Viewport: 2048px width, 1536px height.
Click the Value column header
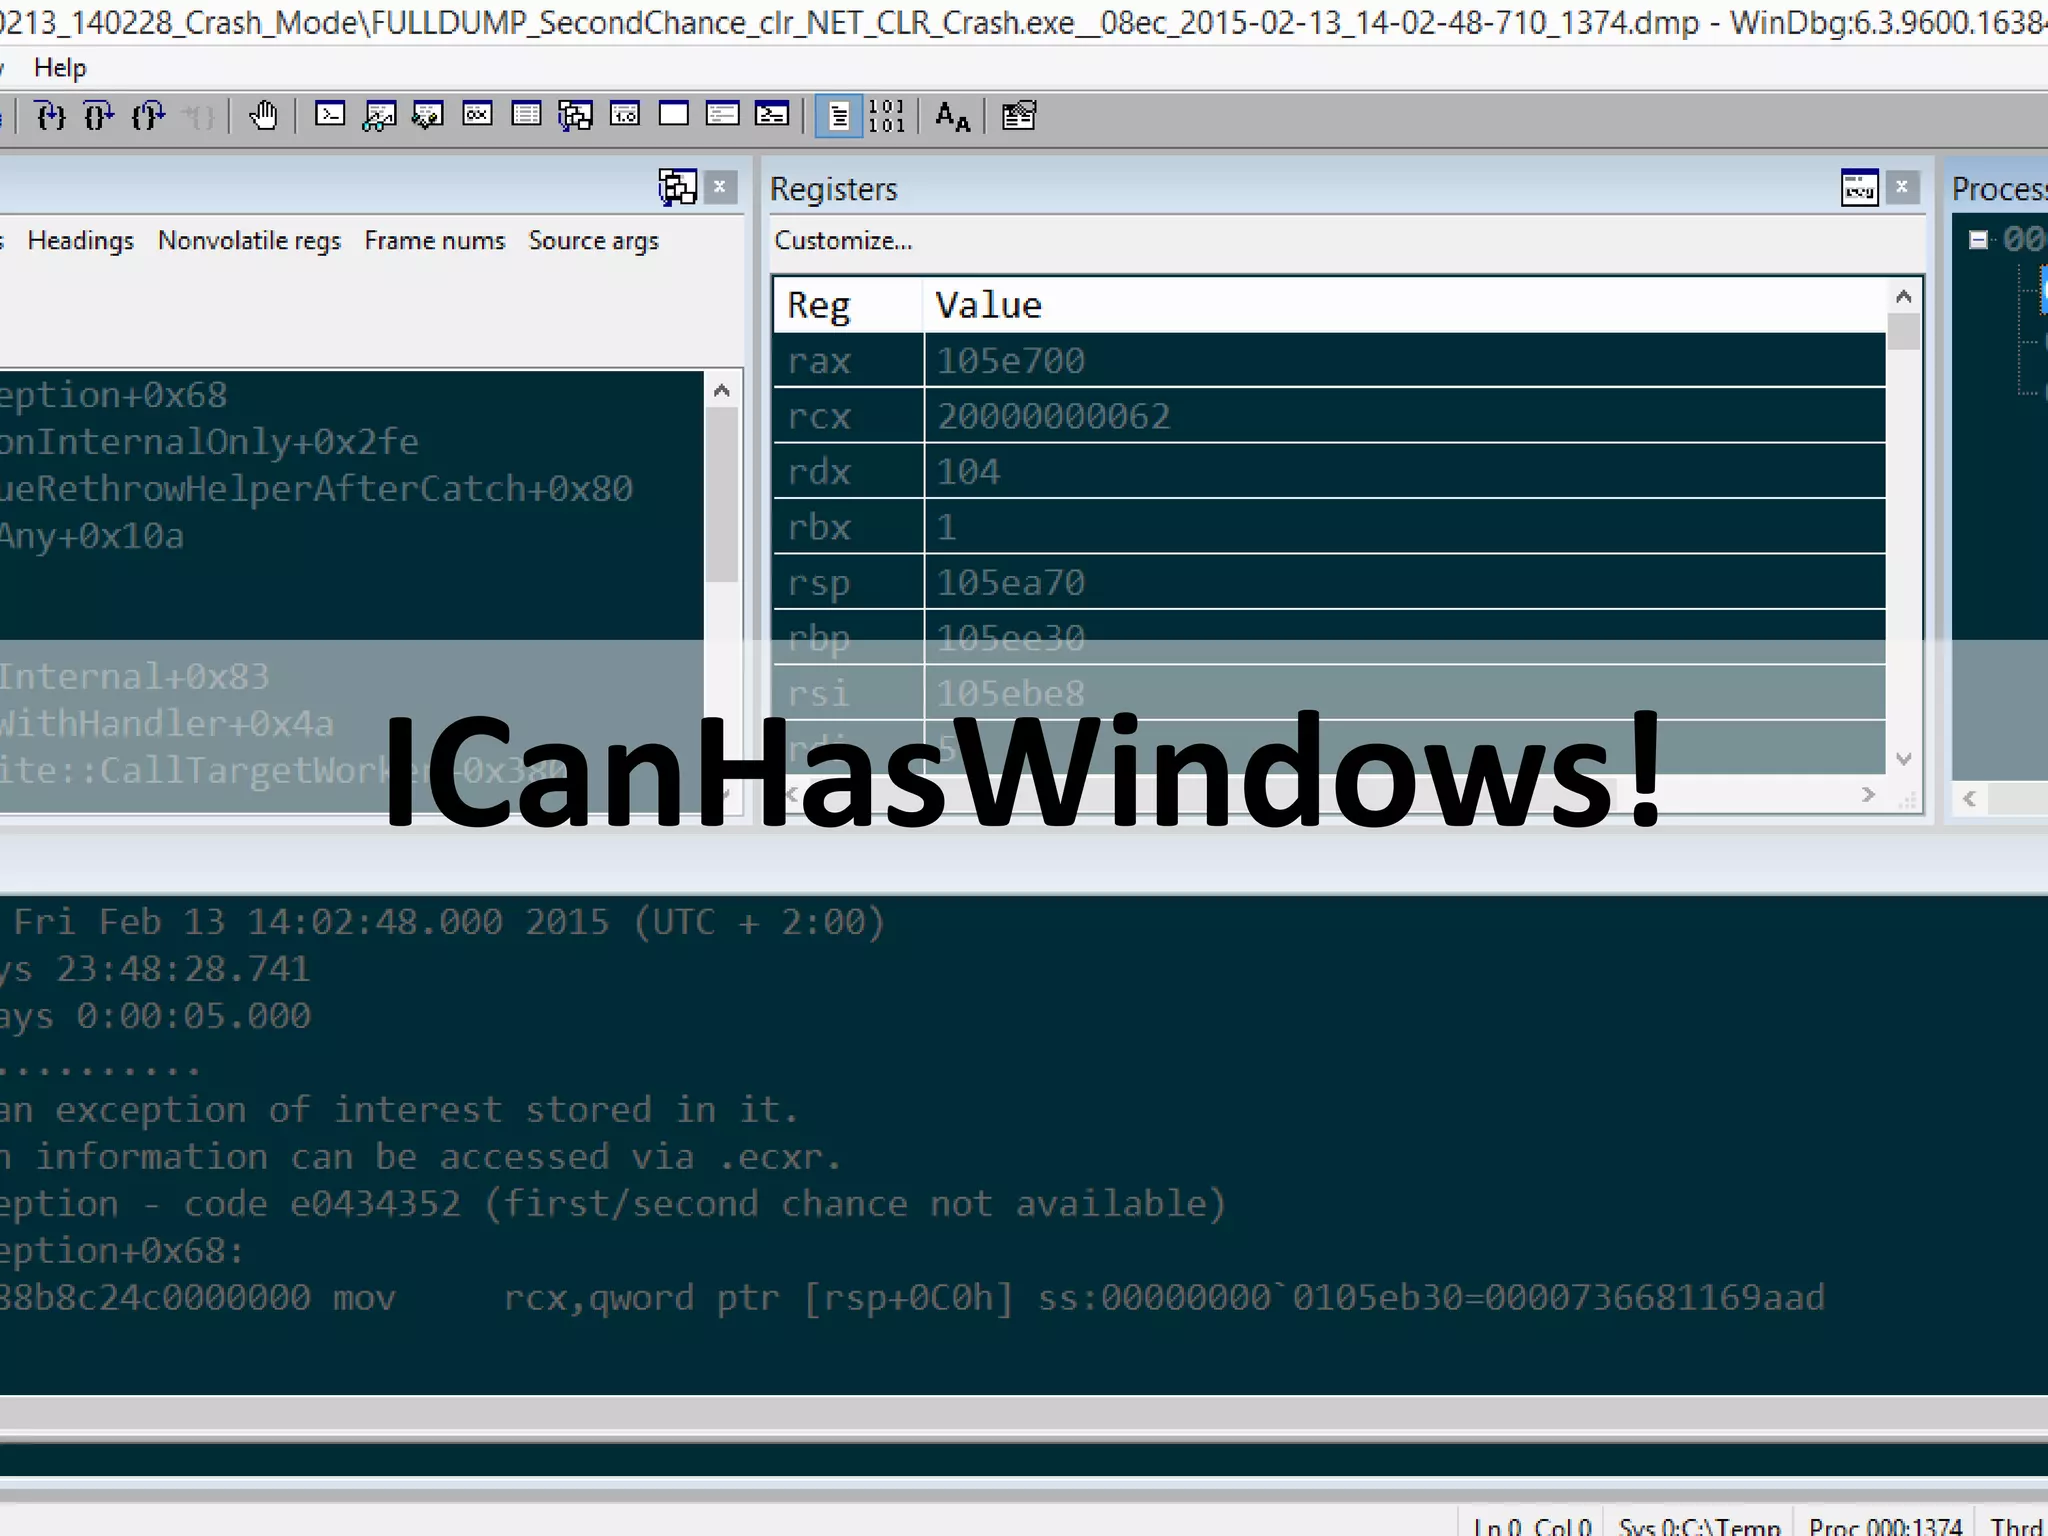tap(1405, 305)
